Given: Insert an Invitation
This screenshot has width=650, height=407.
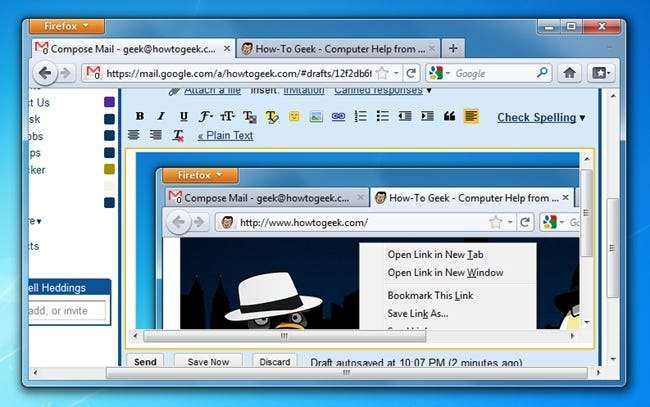Looking at the screenshot, I should point(304,90).
